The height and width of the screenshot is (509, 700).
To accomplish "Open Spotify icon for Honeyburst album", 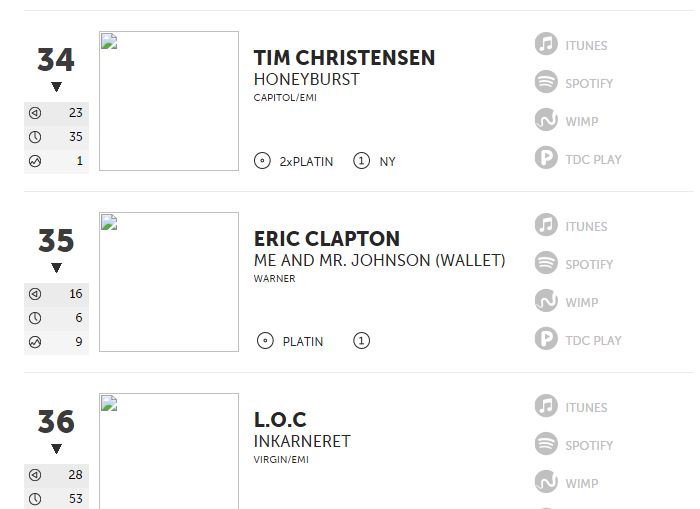I will point(546,82).
